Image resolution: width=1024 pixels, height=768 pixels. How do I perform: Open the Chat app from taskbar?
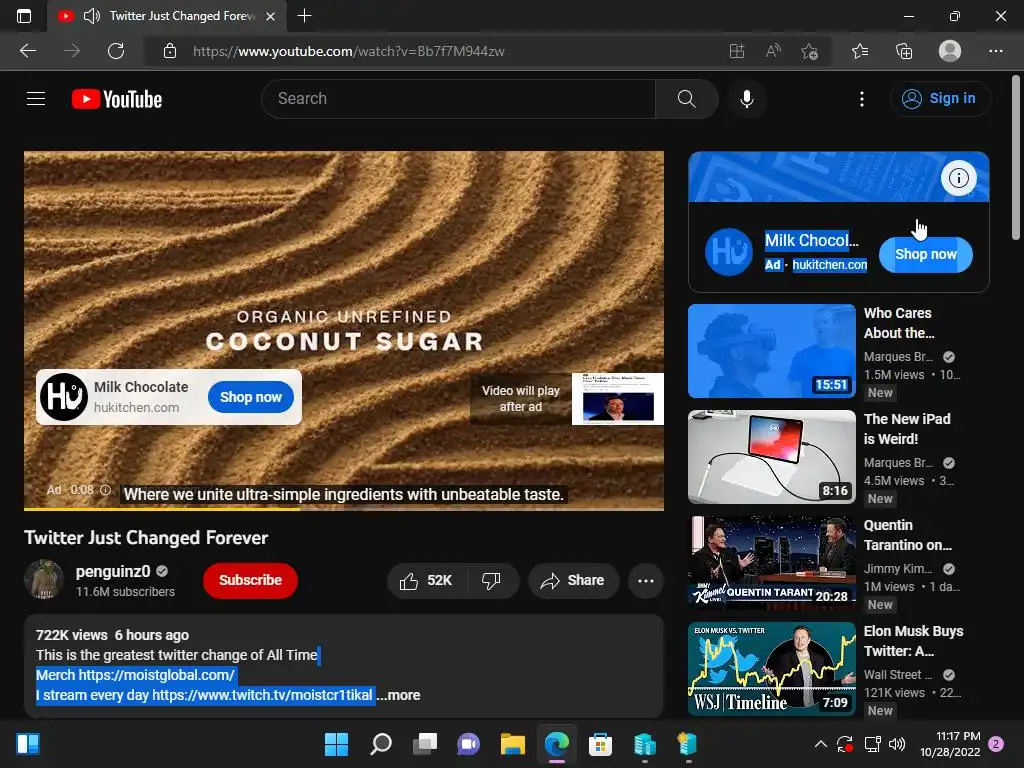(468, 744)
